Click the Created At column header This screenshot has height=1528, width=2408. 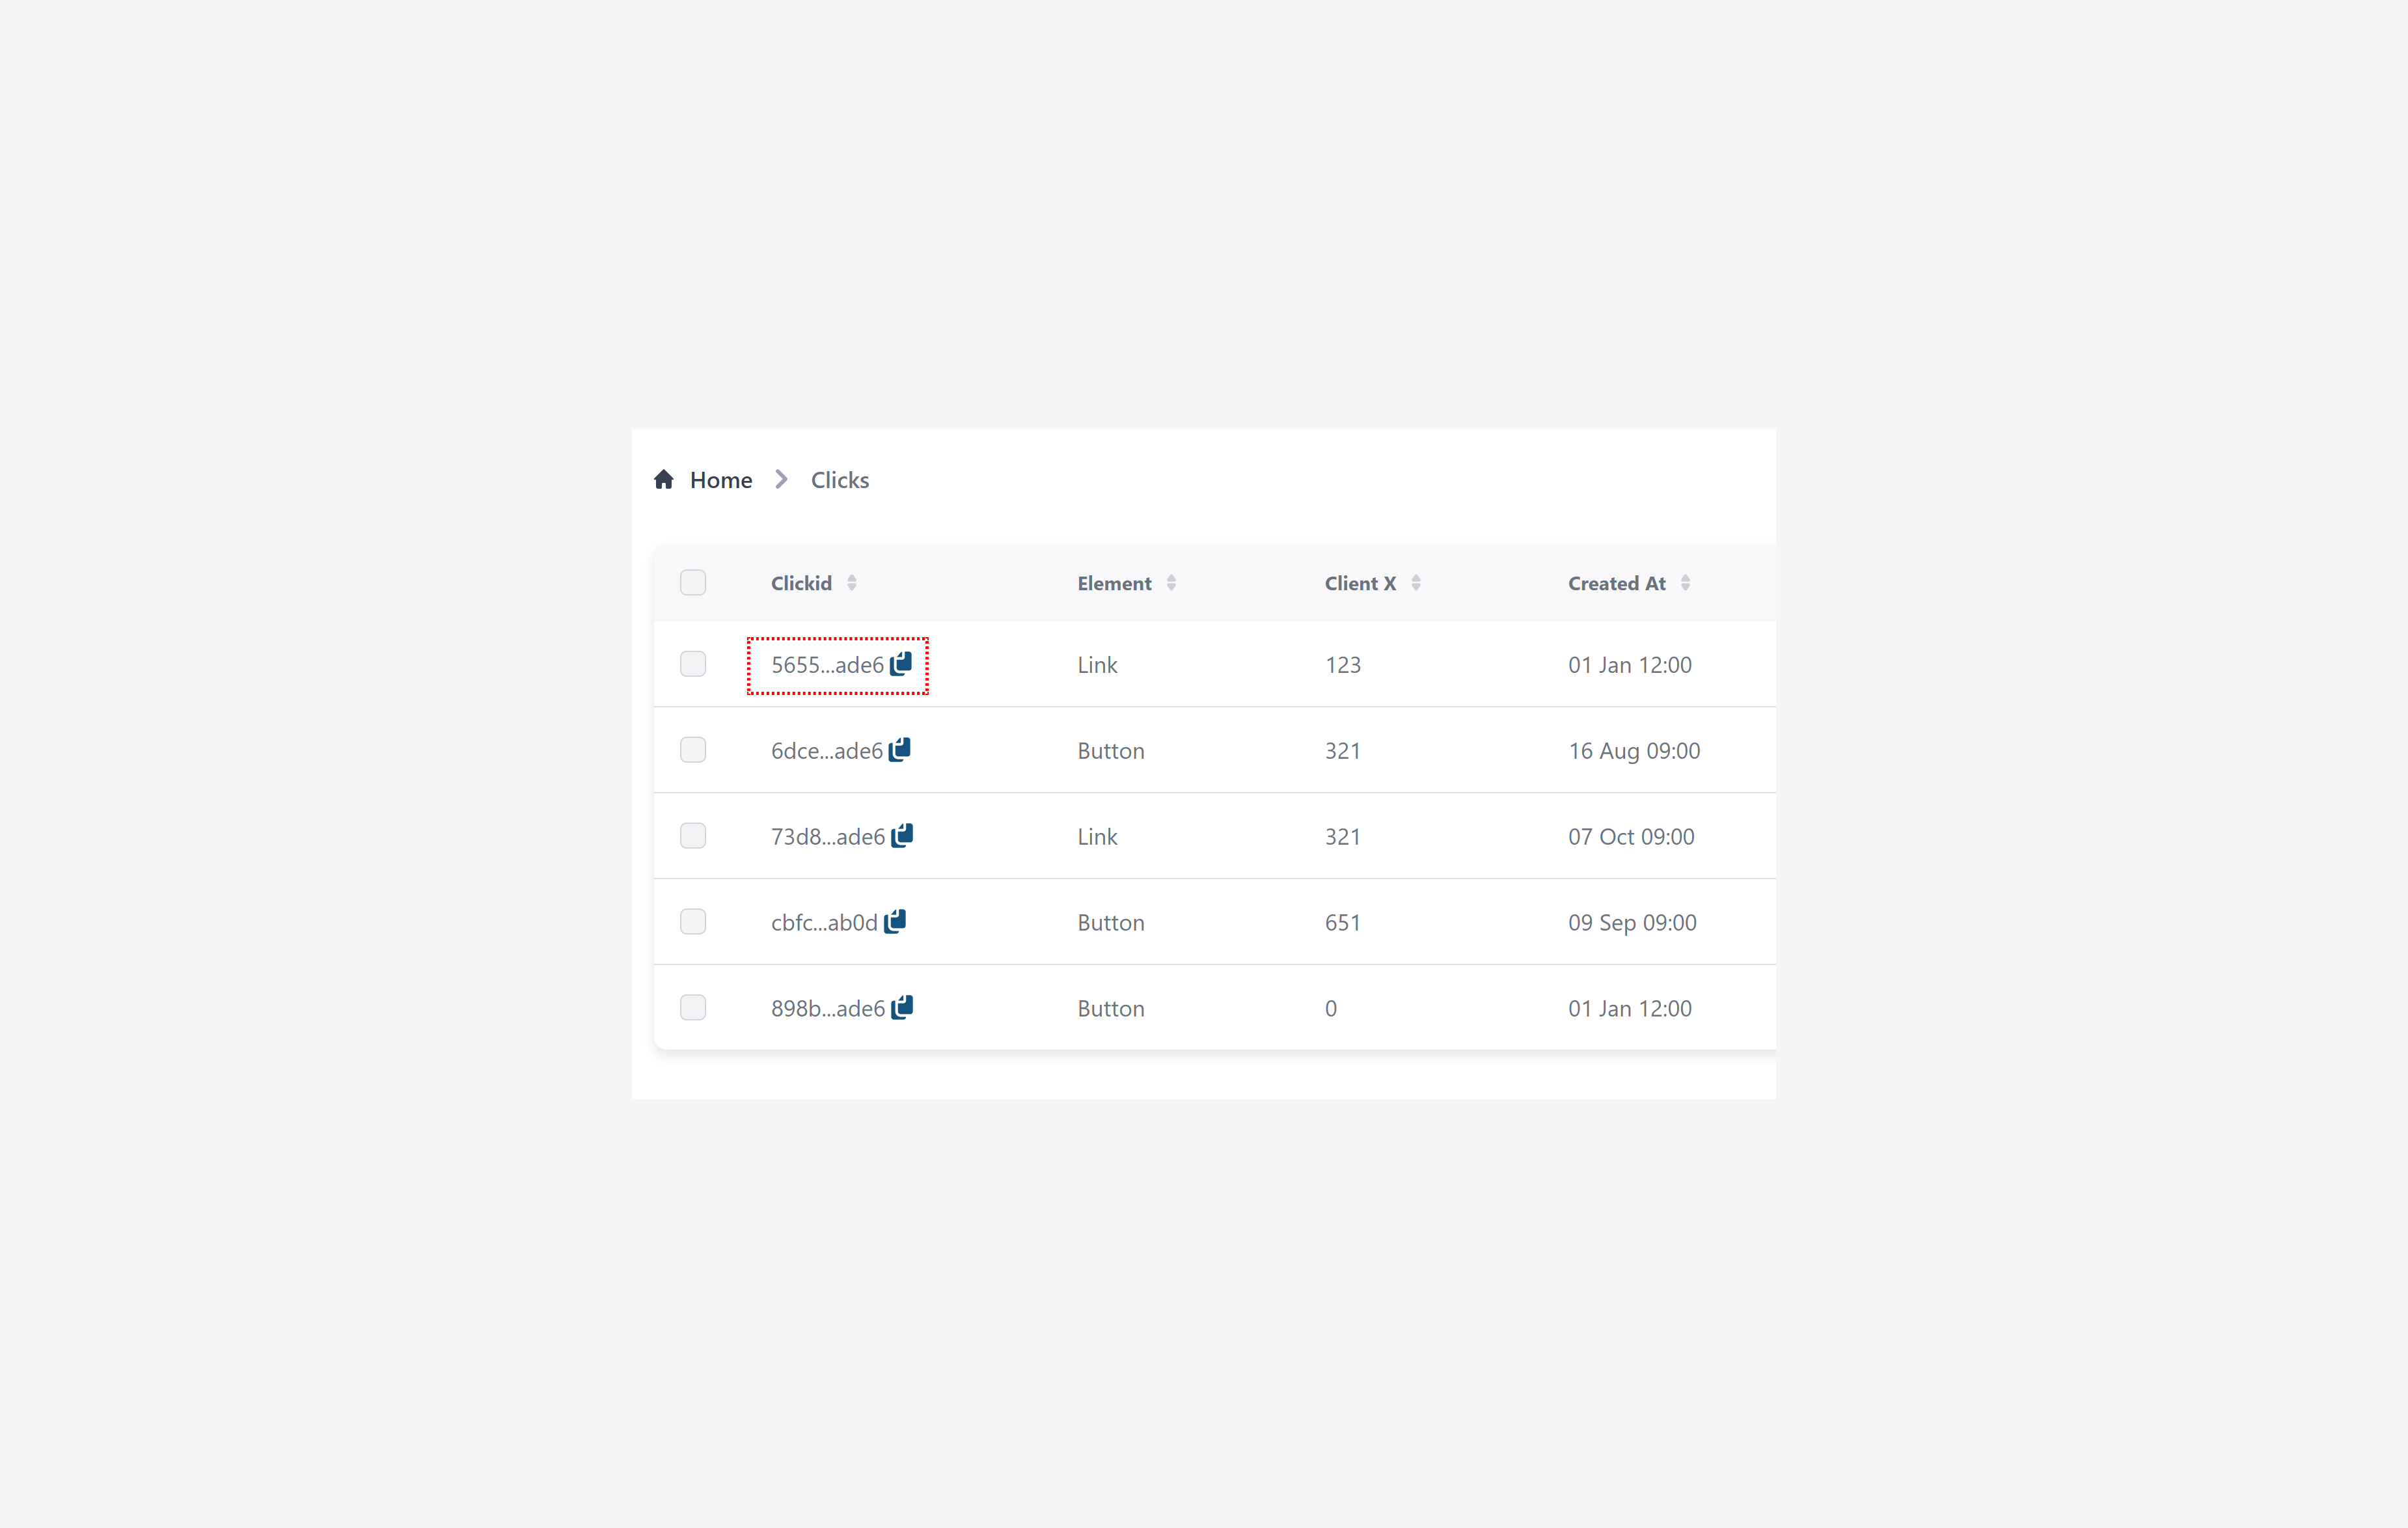[1617, 583]
